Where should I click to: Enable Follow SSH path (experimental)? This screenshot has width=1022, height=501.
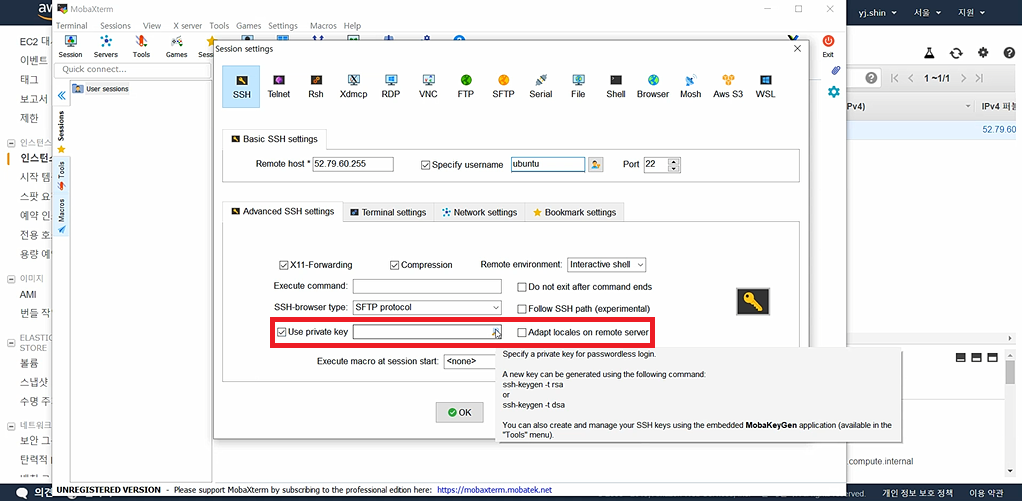pos(522,309)
